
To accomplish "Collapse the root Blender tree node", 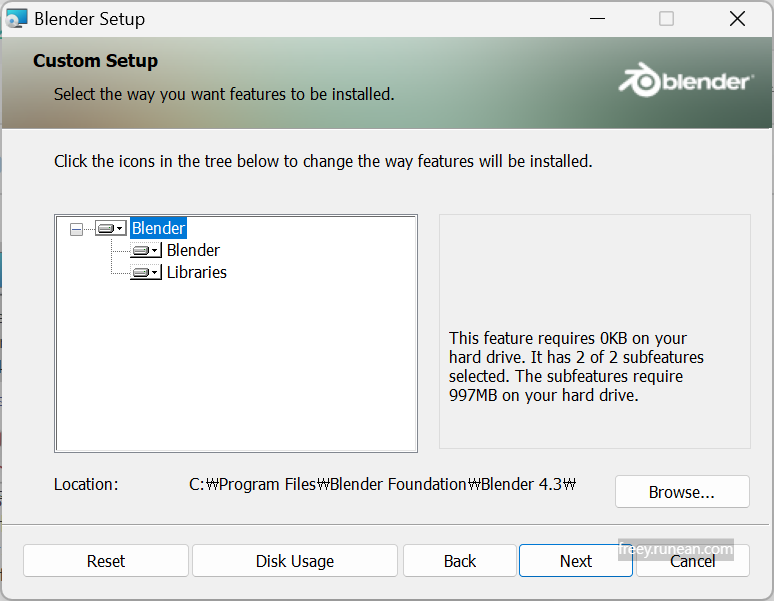I will (77, 229).
